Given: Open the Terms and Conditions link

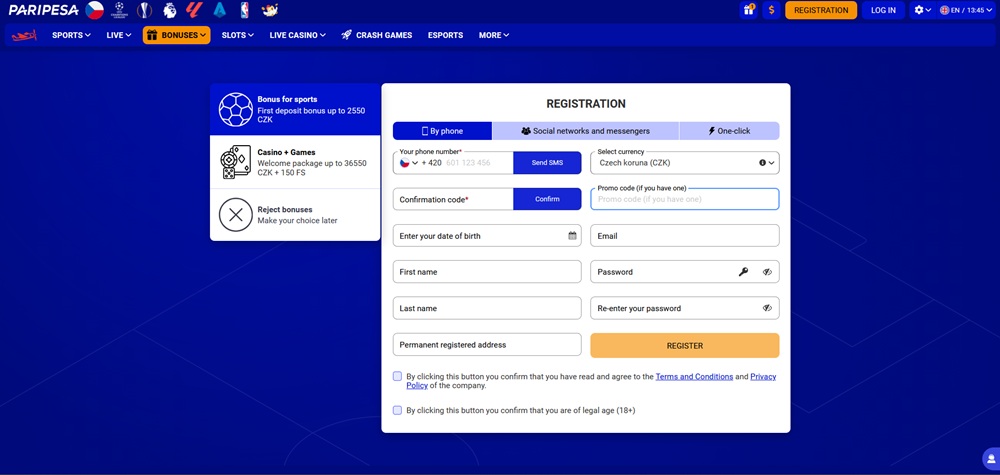Looking at the screenshot, I should coord(694,377).
